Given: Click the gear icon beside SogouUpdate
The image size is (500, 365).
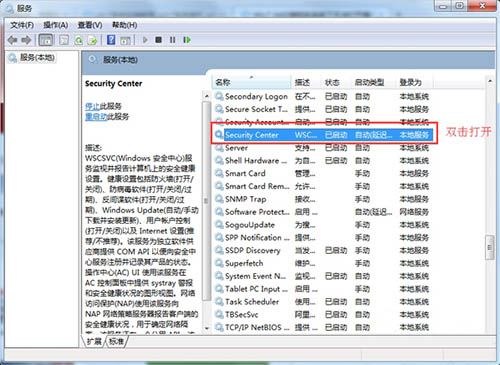Looking at the screenshot, I should click(x=219, y=224).
